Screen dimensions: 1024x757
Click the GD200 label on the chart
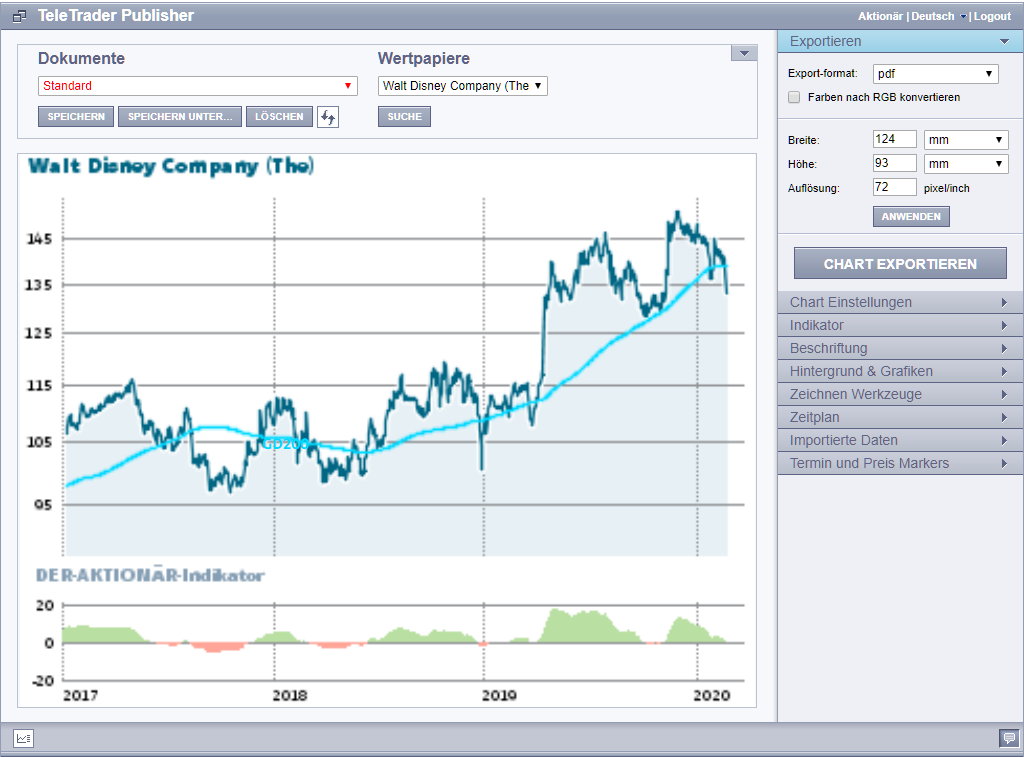click(x=285, y=444)
